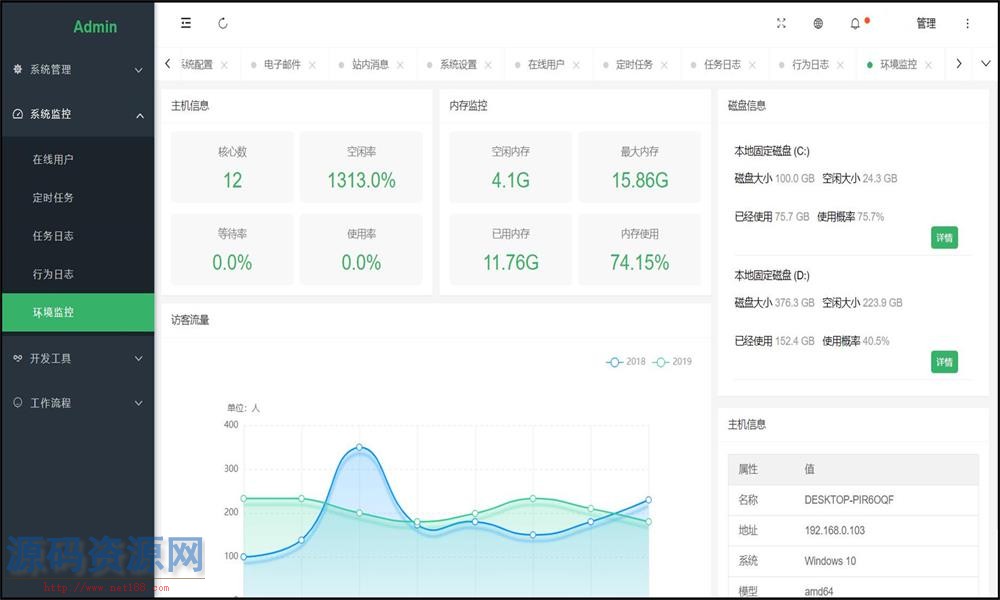Switch to the 系统设置 tab
This screenshot has width=1000, height=600.
(x=458, y=64)
